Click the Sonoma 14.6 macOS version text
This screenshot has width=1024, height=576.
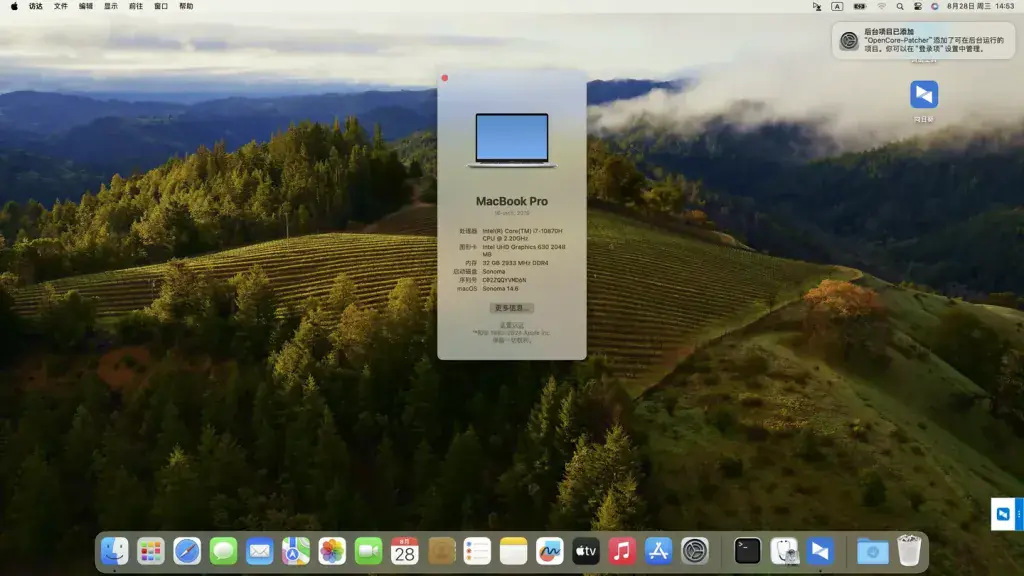click(x=500, y=289)
